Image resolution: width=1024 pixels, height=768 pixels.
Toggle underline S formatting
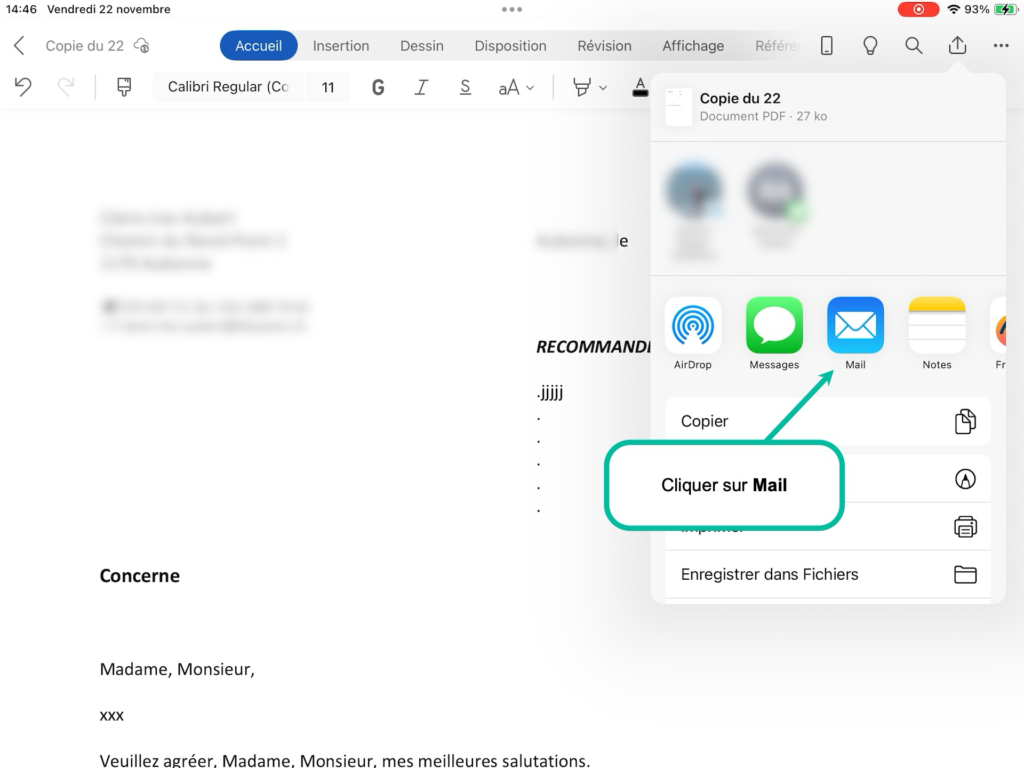click(x=465, y=87)
